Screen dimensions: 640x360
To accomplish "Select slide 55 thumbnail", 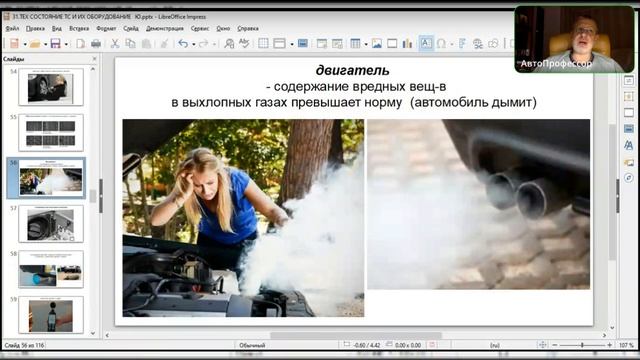I will click(51, 133).
